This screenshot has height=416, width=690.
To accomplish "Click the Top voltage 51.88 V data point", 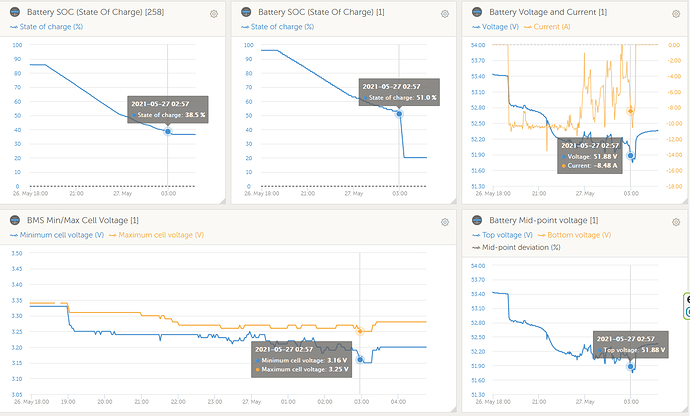I will (x=631, y=367).
